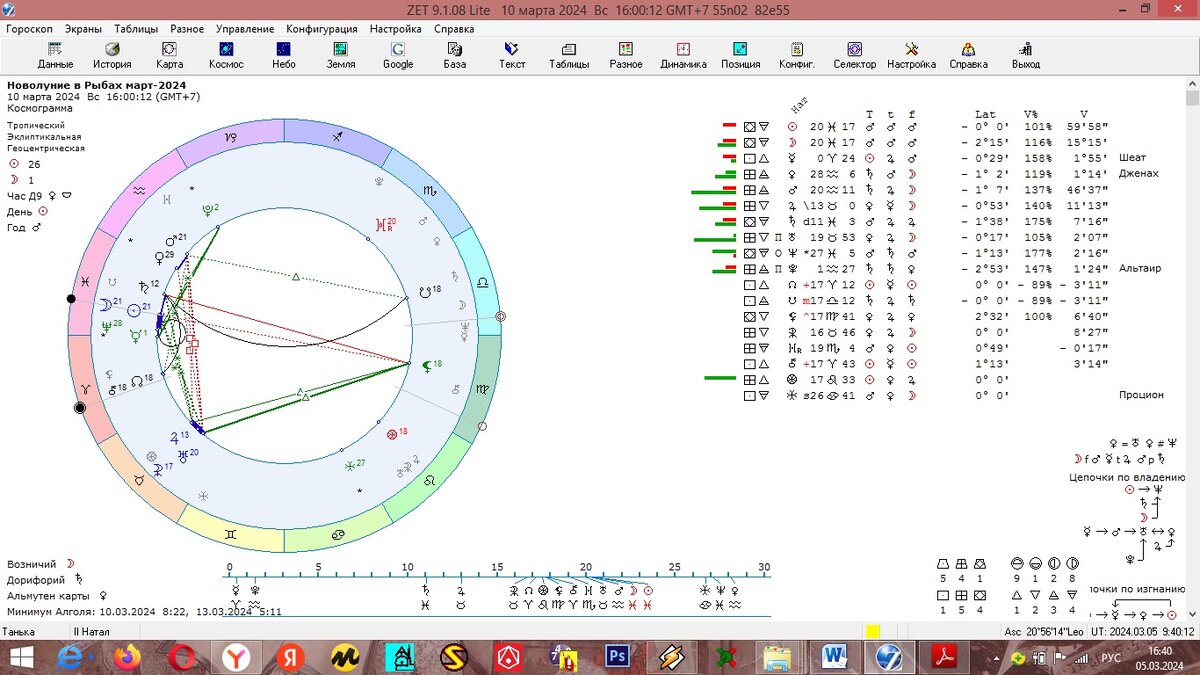
Task: Open the Земля earth map icon
Action: [x=340, y=55]
